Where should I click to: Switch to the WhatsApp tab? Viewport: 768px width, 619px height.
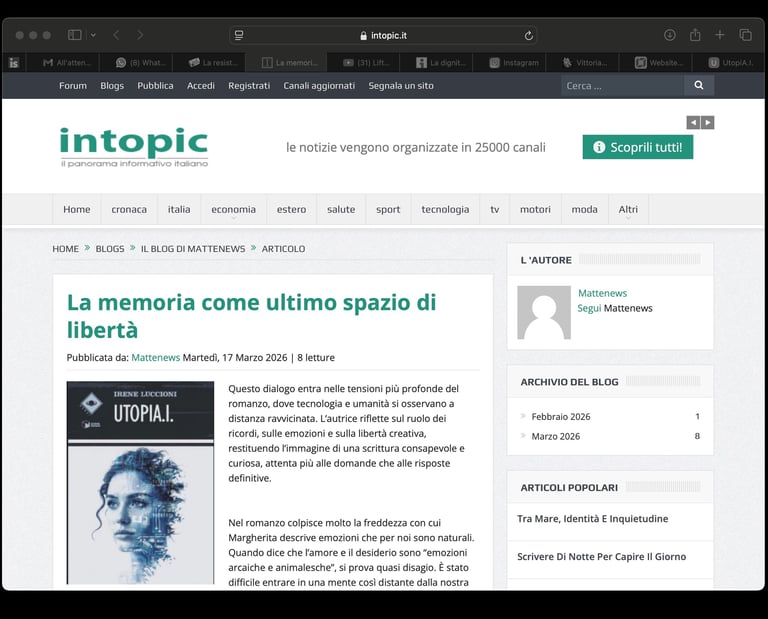[x=141, y=63]
